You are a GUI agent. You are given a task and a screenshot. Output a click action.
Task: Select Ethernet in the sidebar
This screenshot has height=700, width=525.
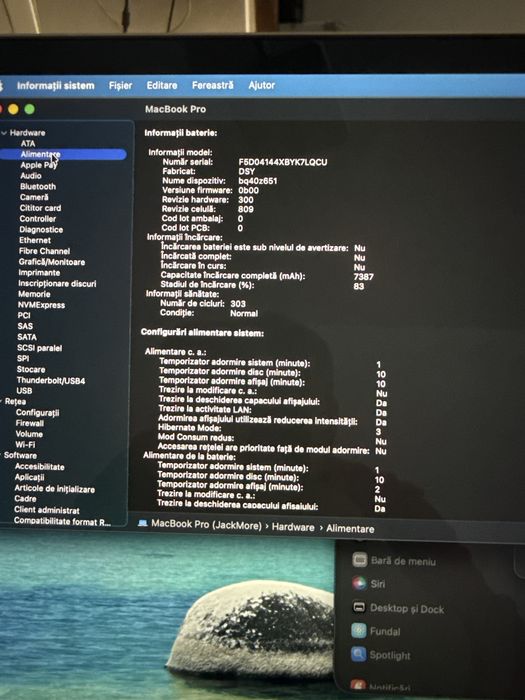(35, 240)
